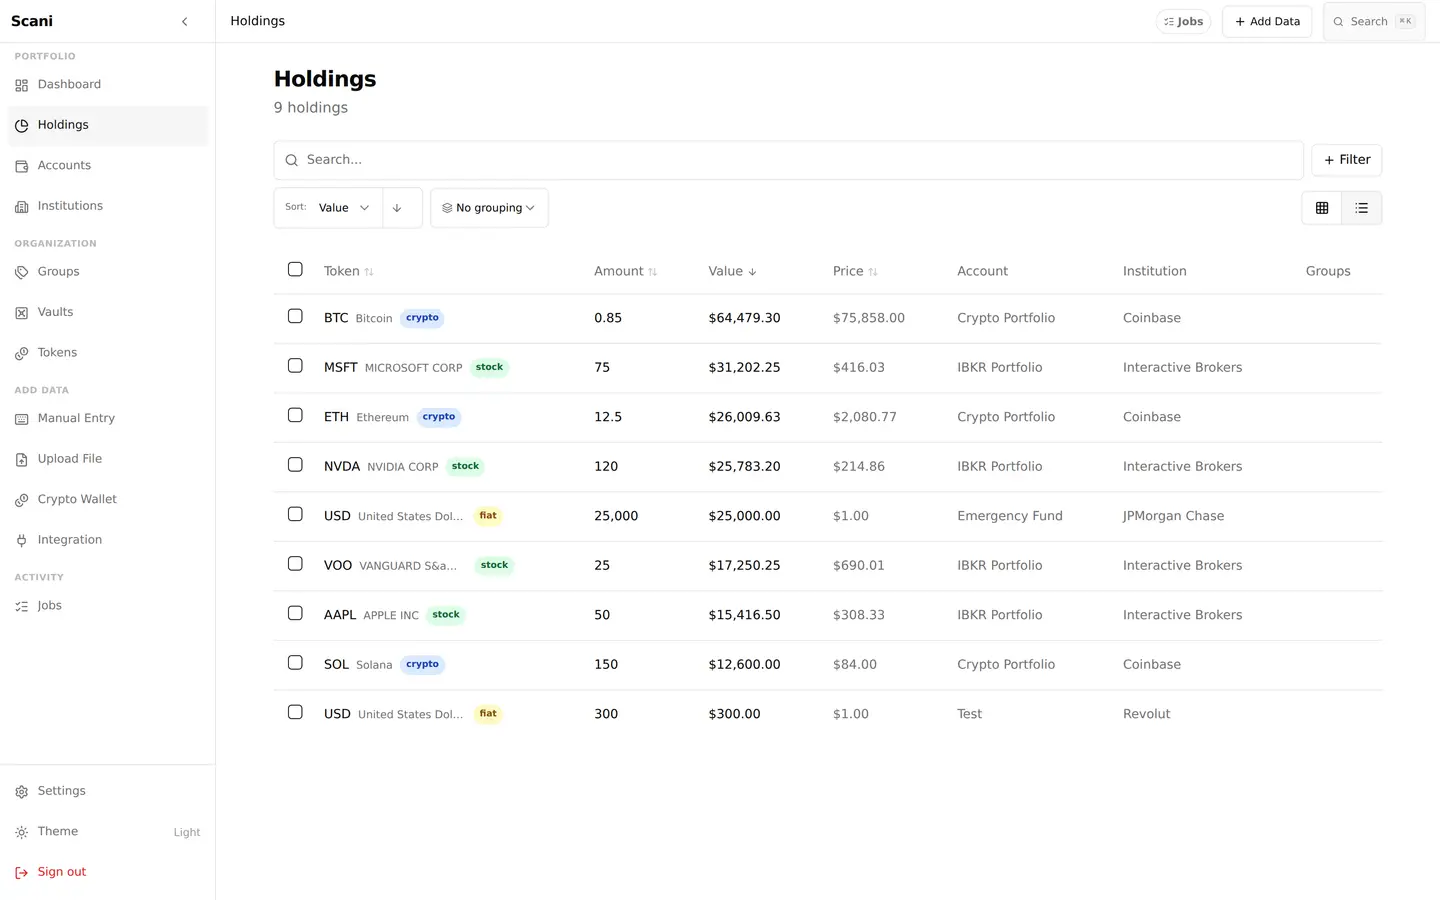Switch to list view layout

tap(1361, 208)
